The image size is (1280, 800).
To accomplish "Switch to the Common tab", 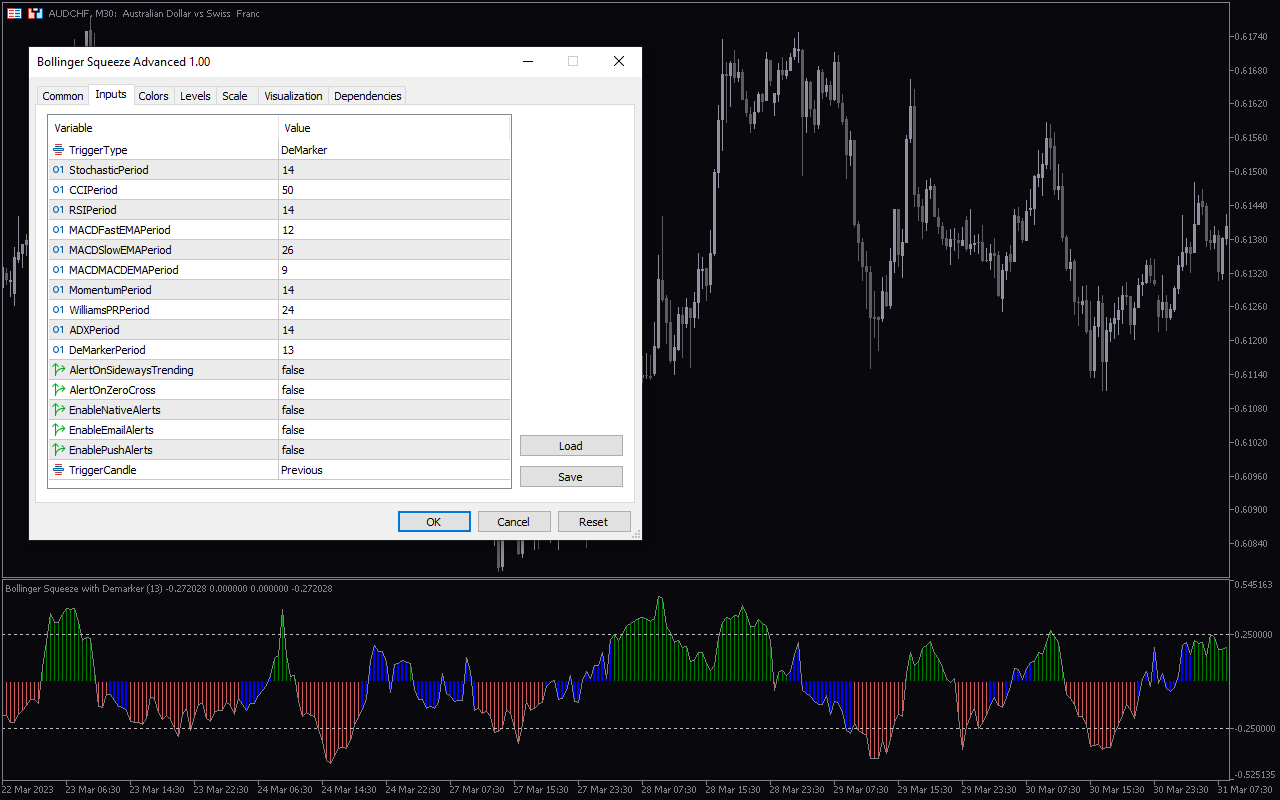I will point(63,96).
